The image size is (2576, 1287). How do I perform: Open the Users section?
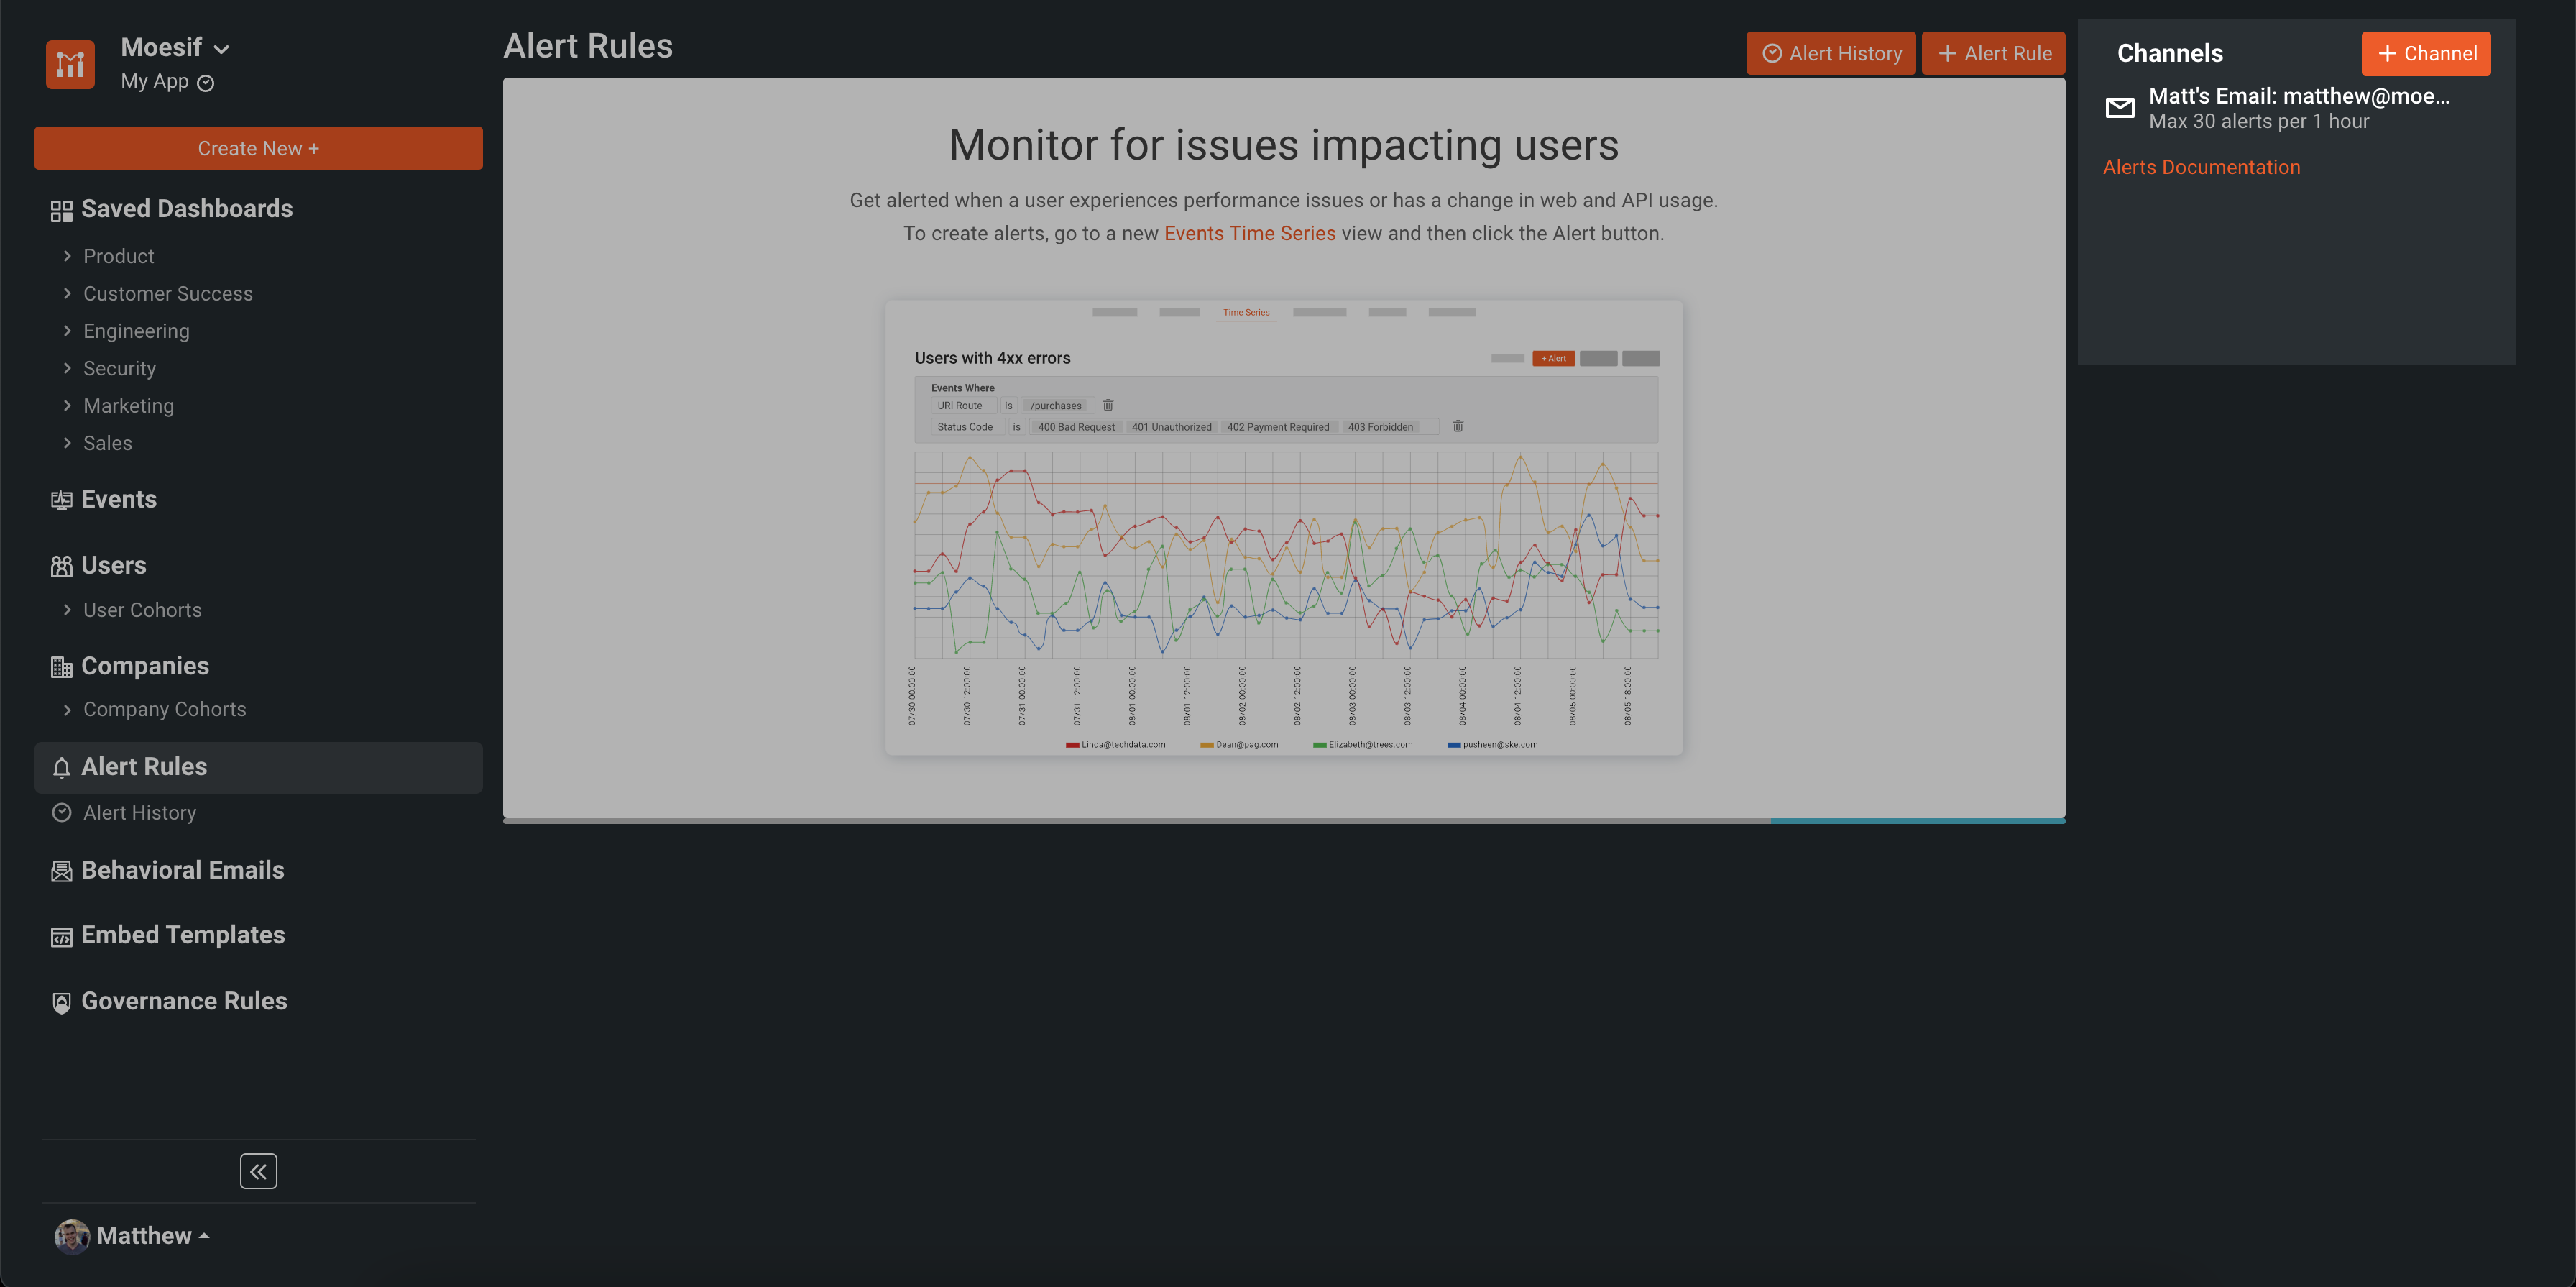tap(113, 566)
